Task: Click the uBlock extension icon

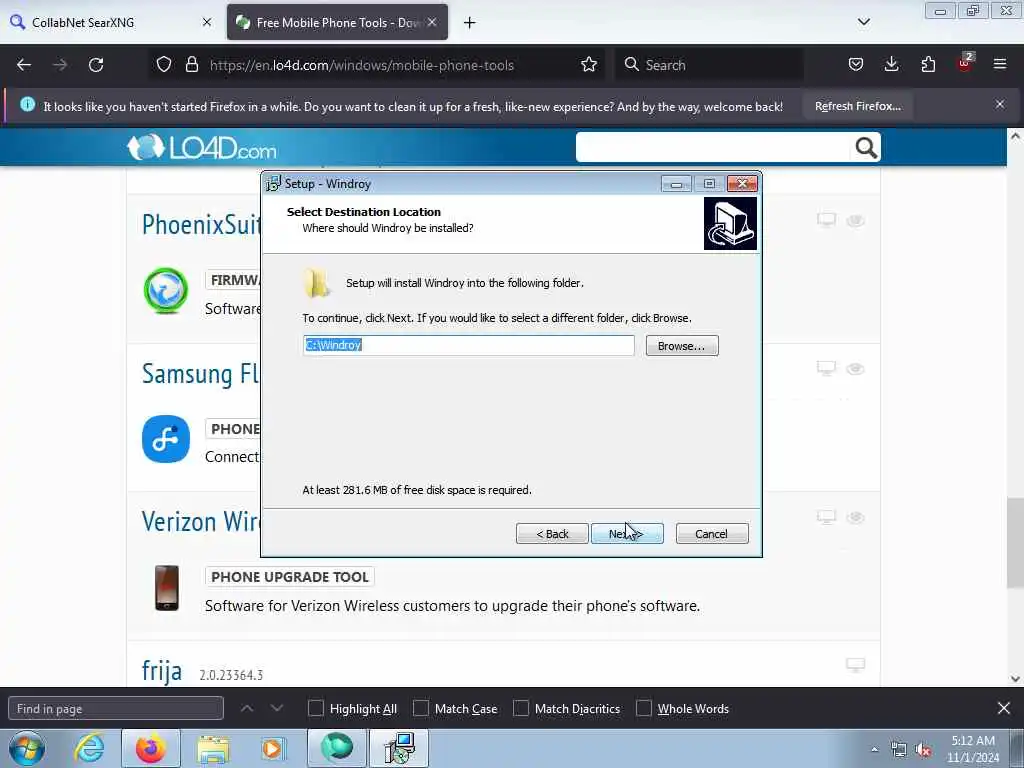Action: pyautogui.click(x=965, y=63)
